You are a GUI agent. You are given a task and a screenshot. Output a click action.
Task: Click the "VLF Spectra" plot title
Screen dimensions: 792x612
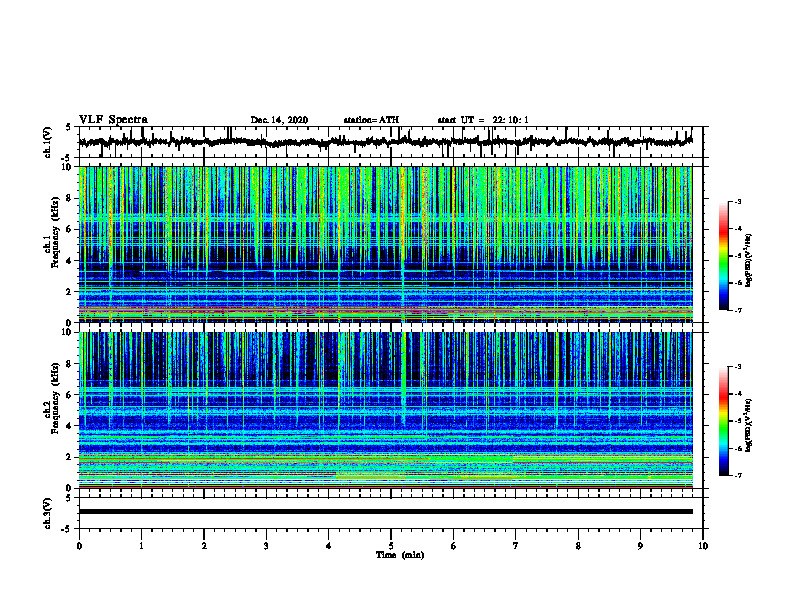click(x=113, y=120)
